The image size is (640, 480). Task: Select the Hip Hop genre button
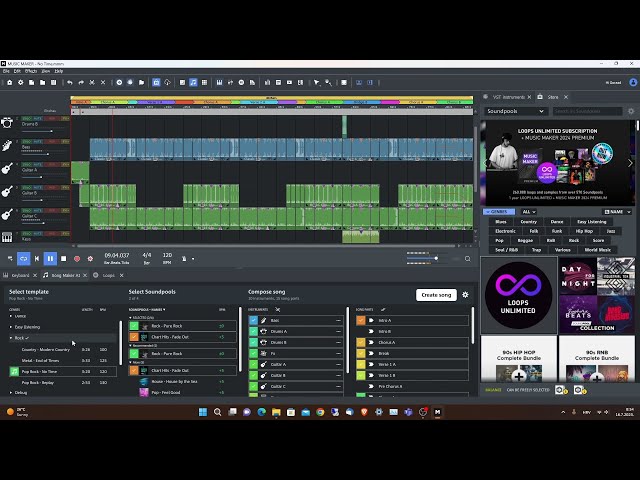[x=584, y=231]
